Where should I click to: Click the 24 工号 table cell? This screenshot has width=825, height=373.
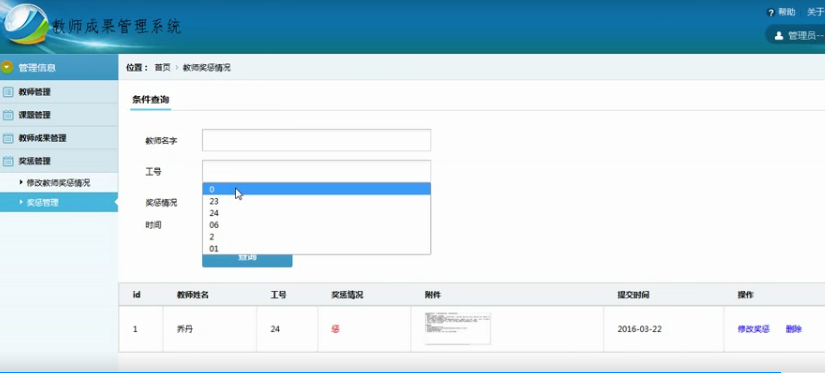[275, 329]
